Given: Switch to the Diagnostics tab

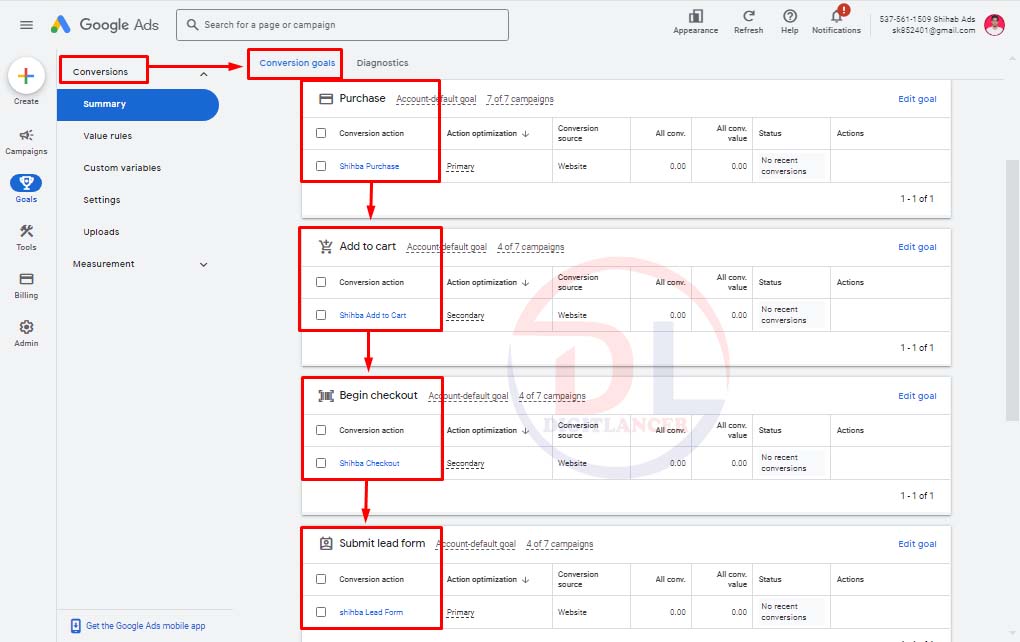Looking at the screenshot, I should (382, 63).
